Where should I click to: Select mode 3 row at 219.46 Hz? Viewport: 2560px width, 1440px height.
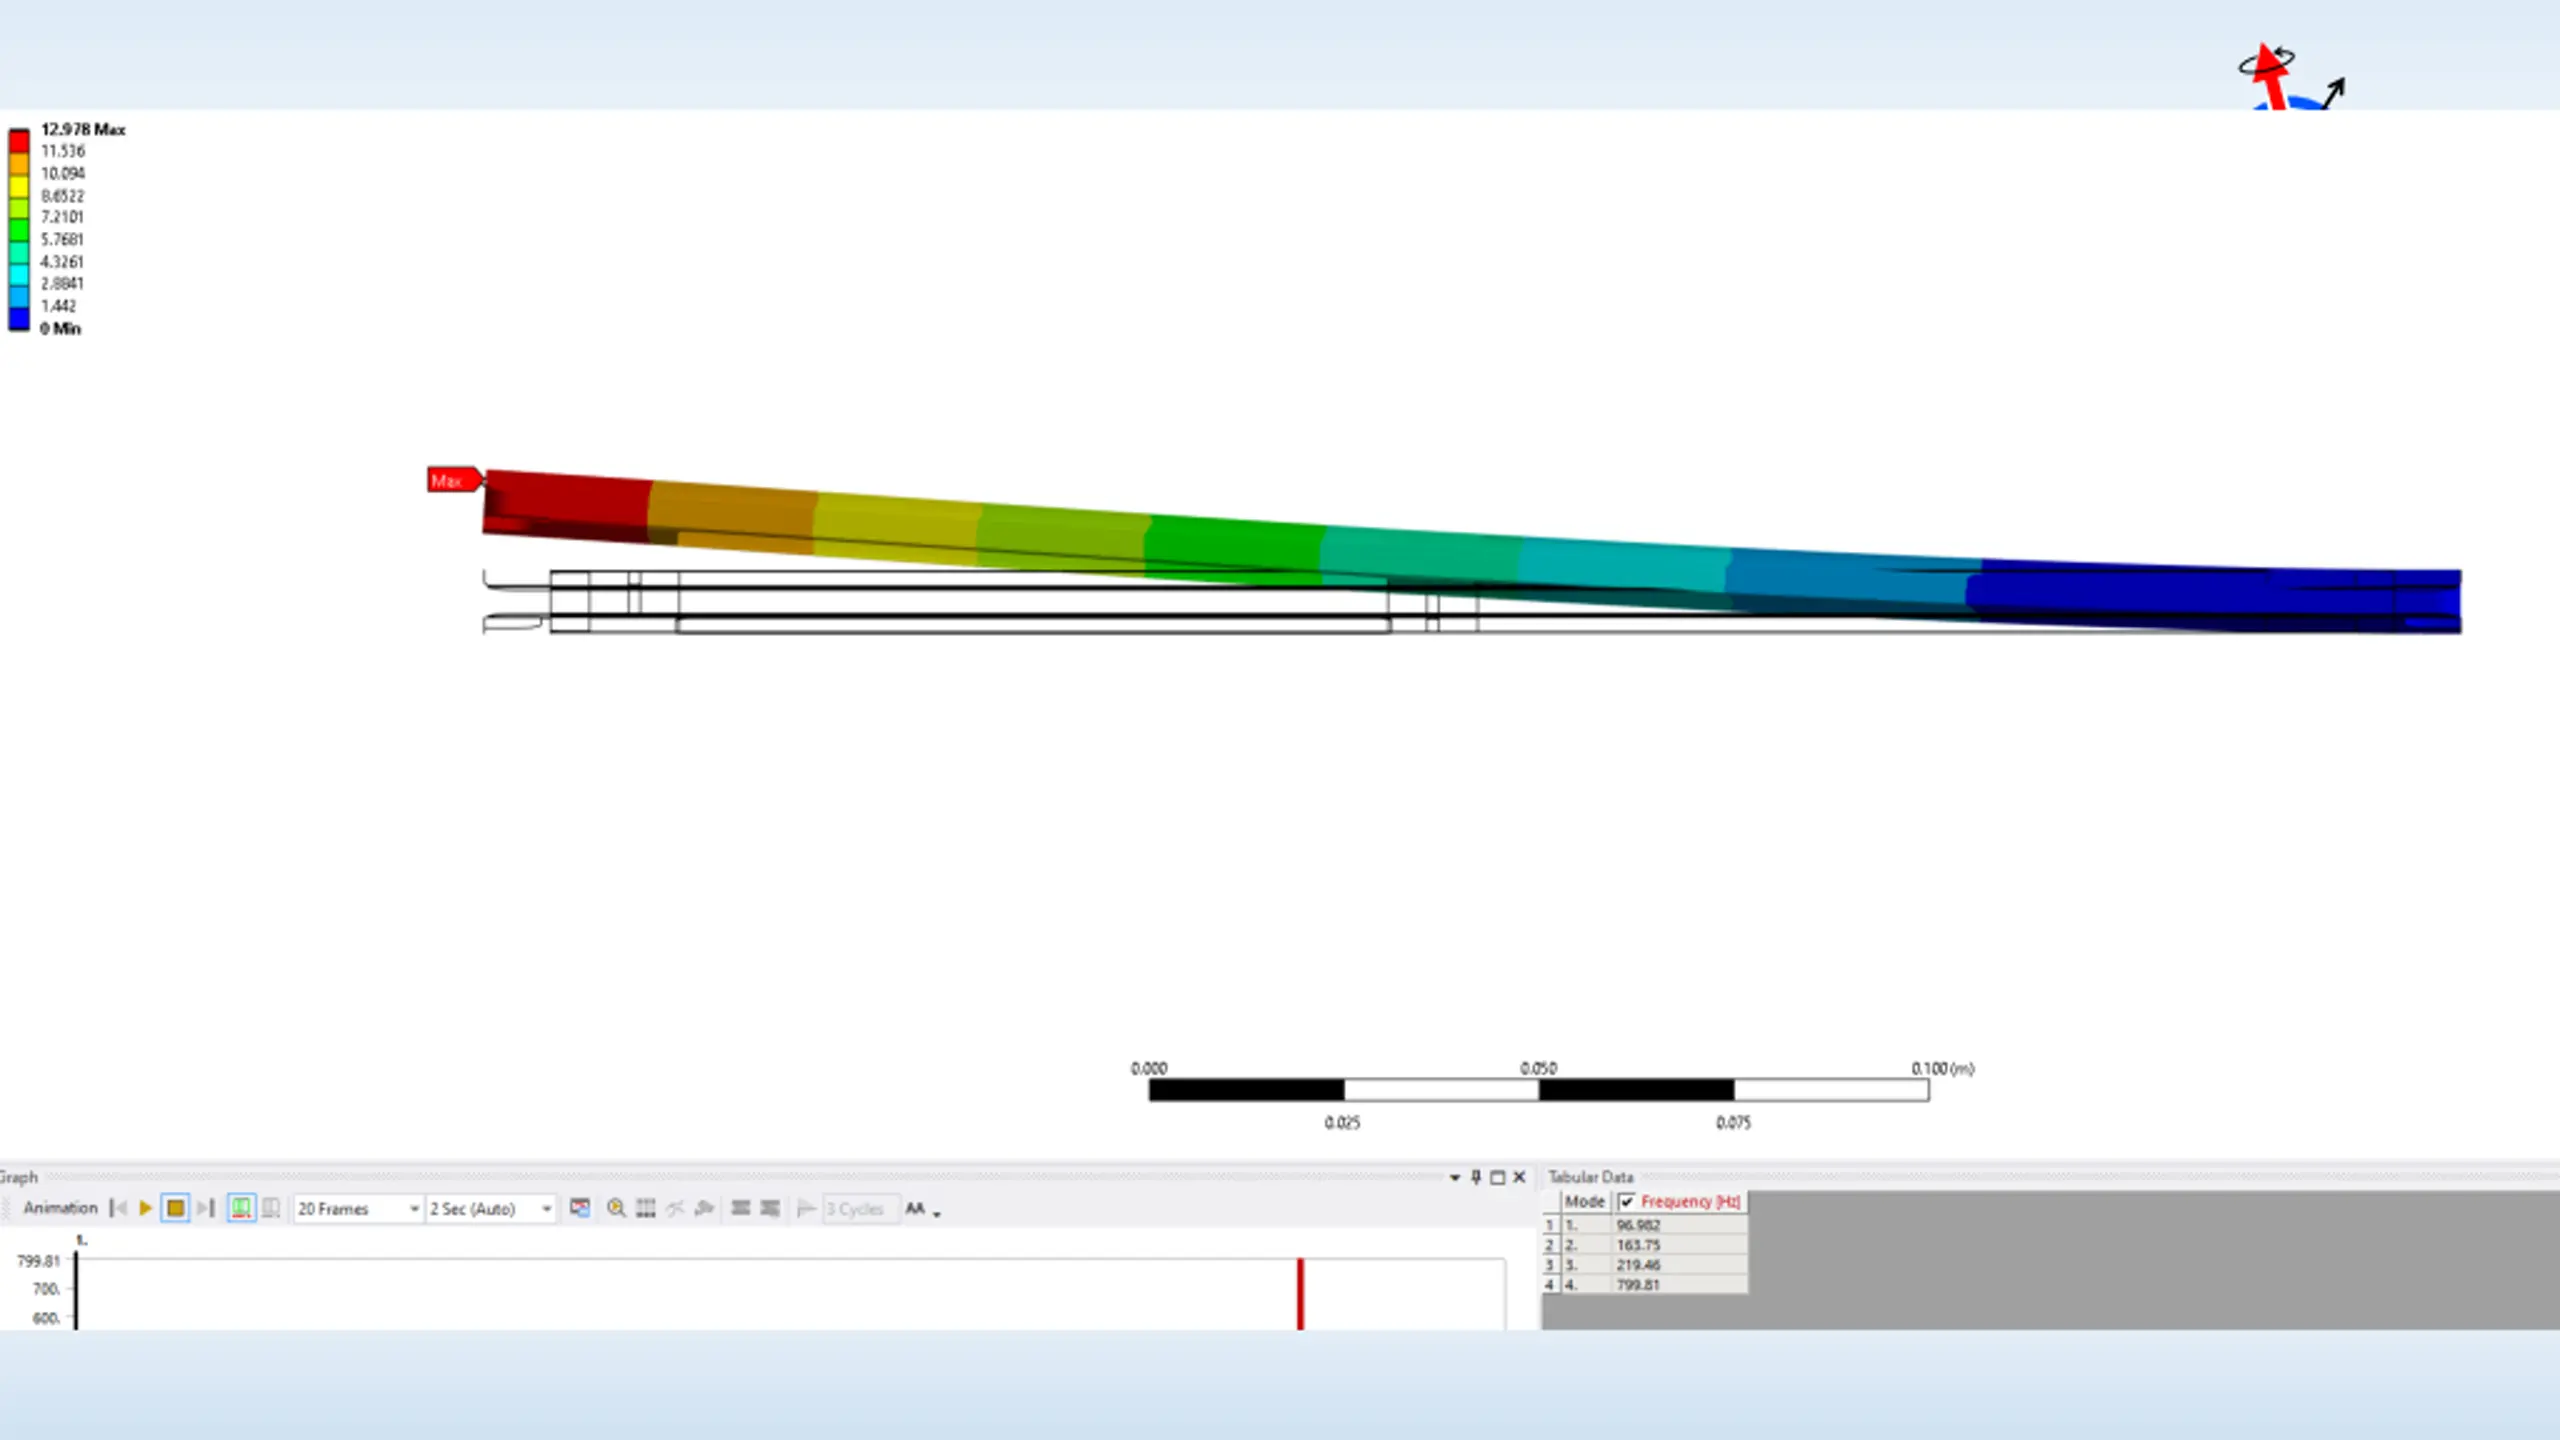1638,1265
